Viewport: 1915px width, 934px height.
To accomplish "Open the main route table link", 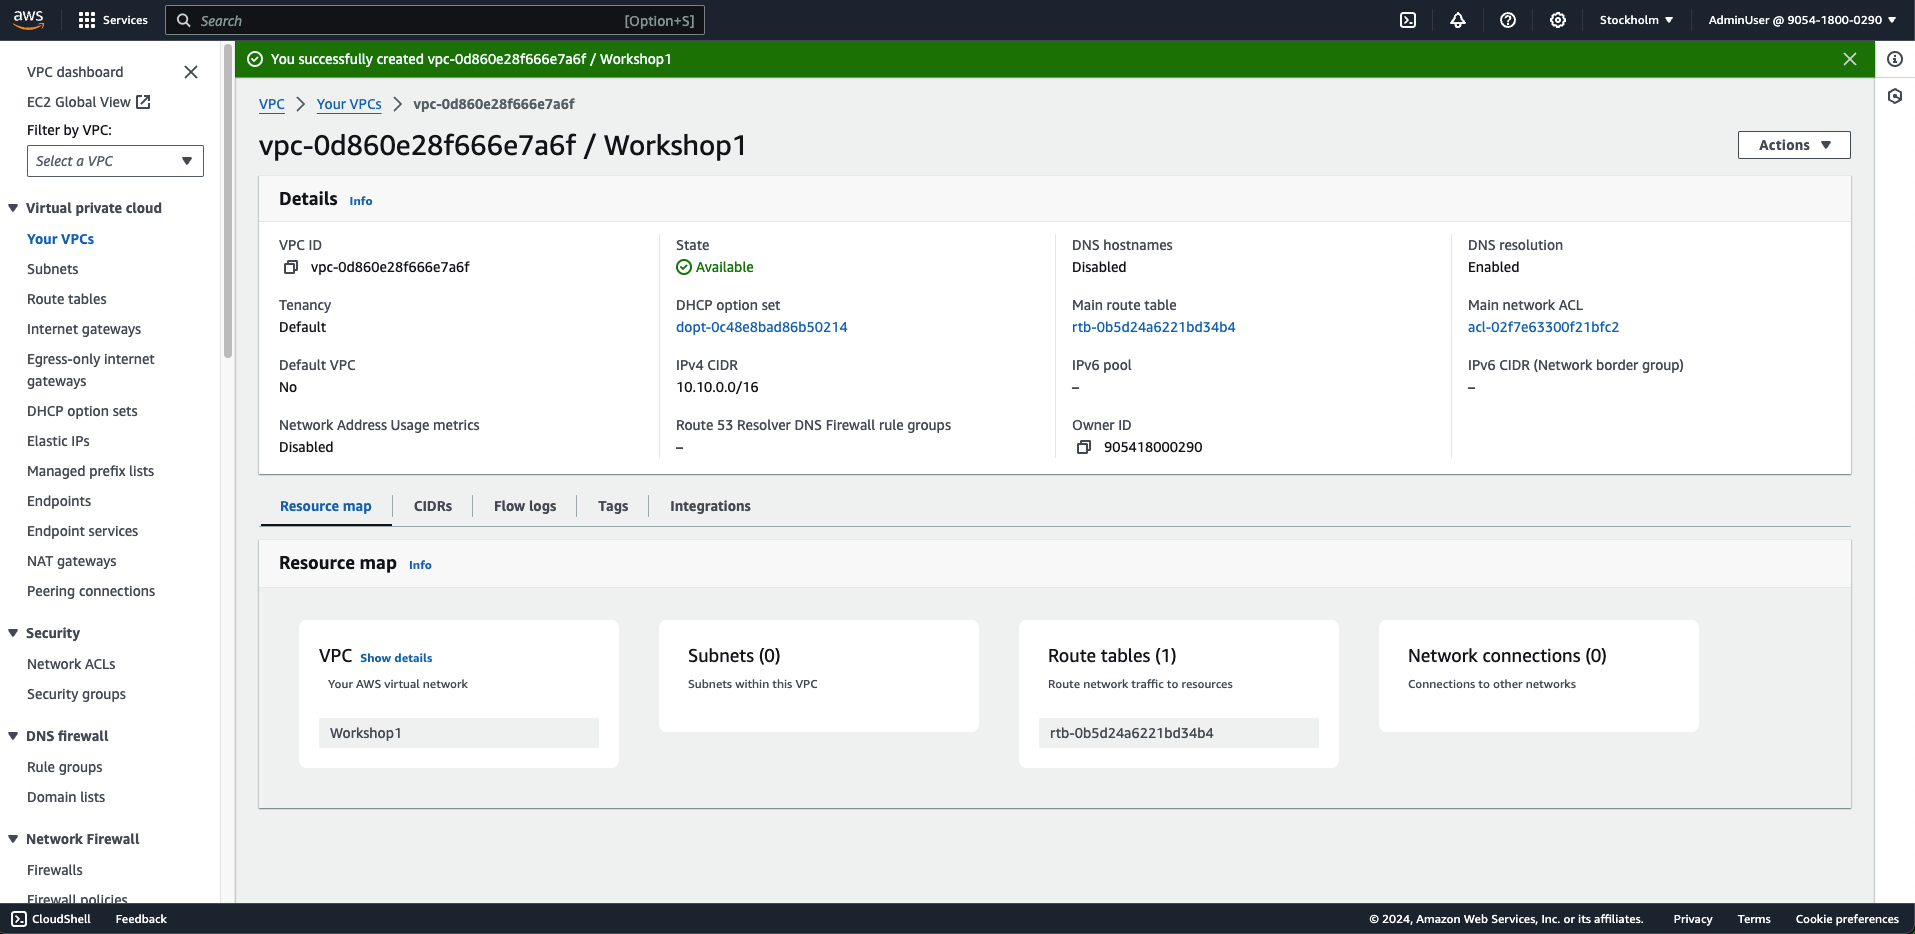I will click(x=1153, y=327).
